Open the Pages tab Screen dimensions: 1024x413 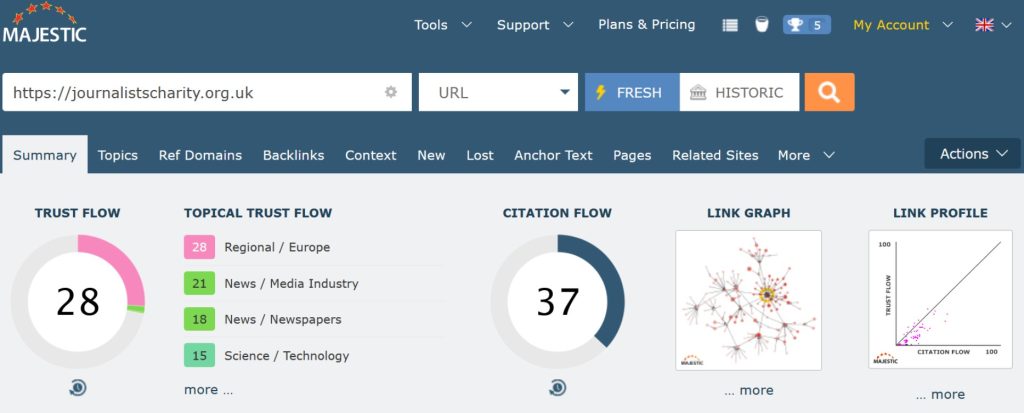point(632,156)
